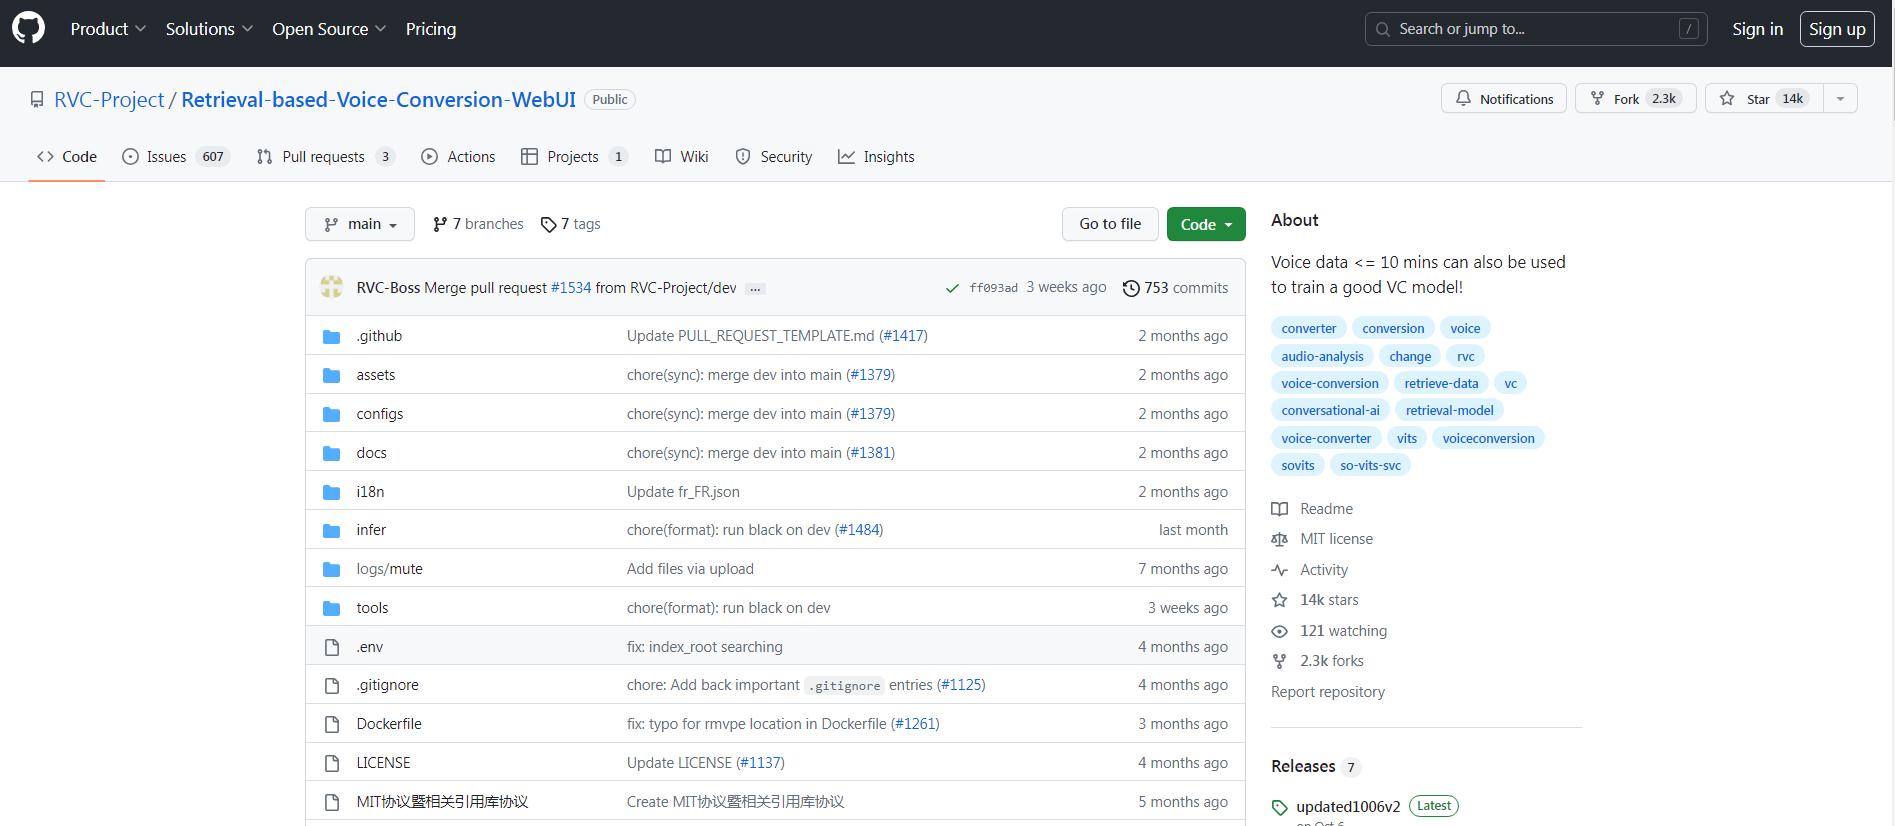Screen dimensions: 1895x826
Task: Open the 753 commits link
Action: coord(1176,288)
